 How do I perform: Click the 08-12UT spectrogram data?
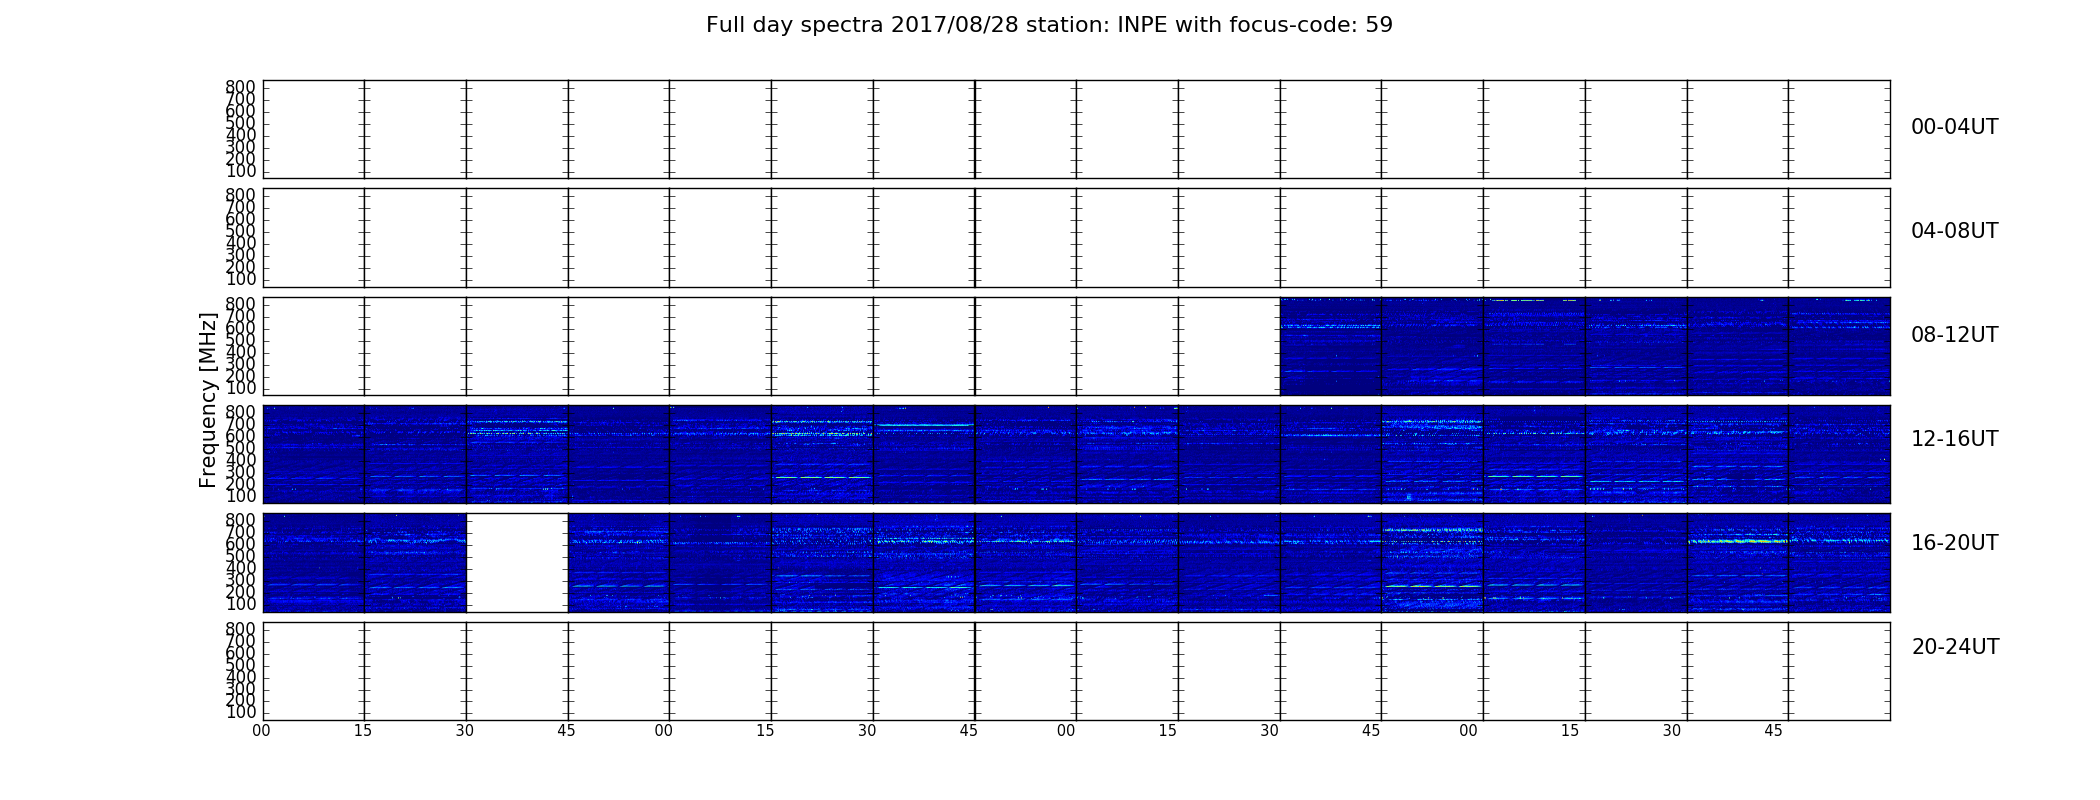coord(1585,346)
